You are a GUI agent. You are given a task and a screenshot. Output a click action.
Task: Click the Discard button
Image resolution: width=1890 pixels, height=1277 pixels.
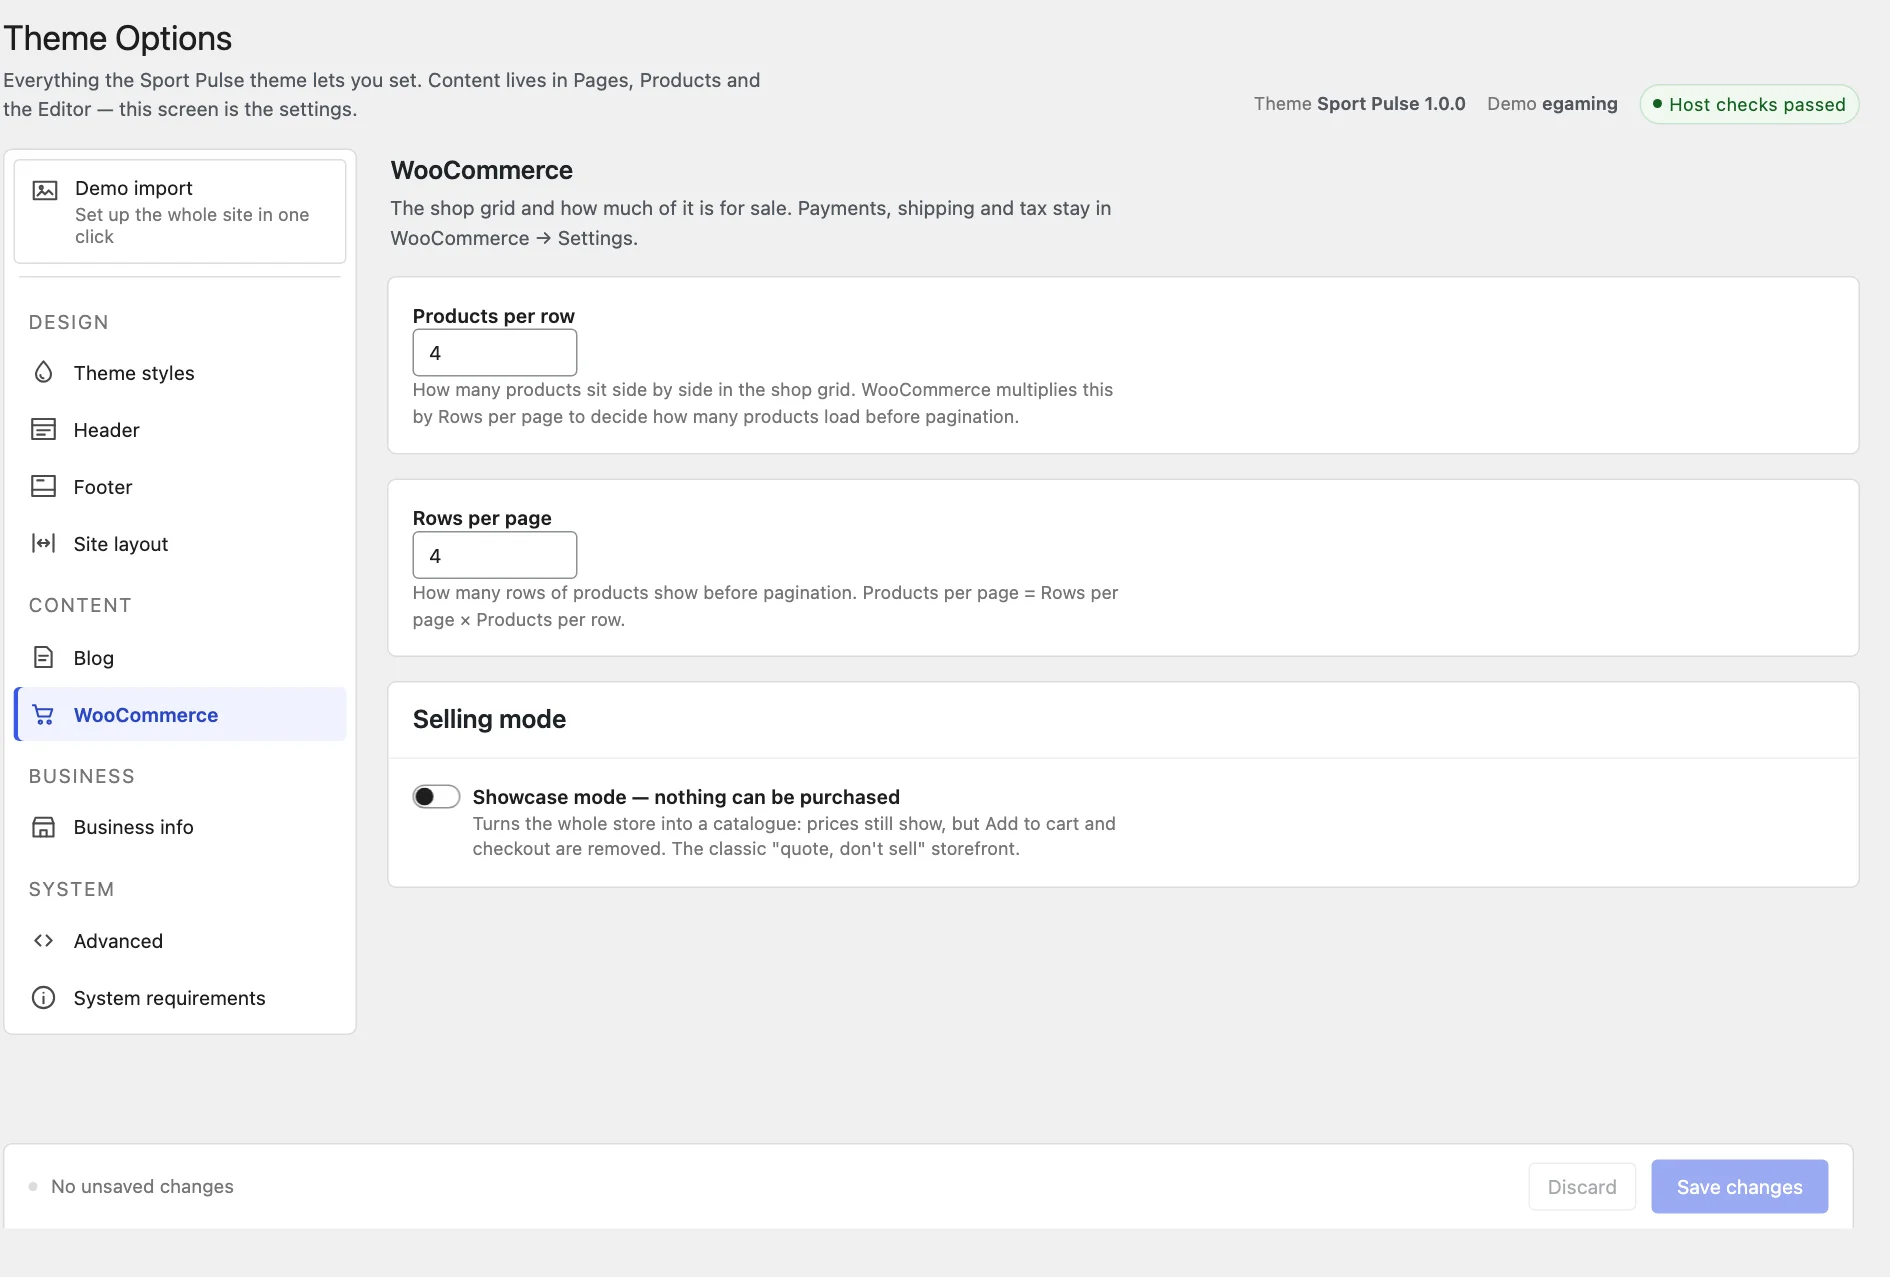1582,1187
